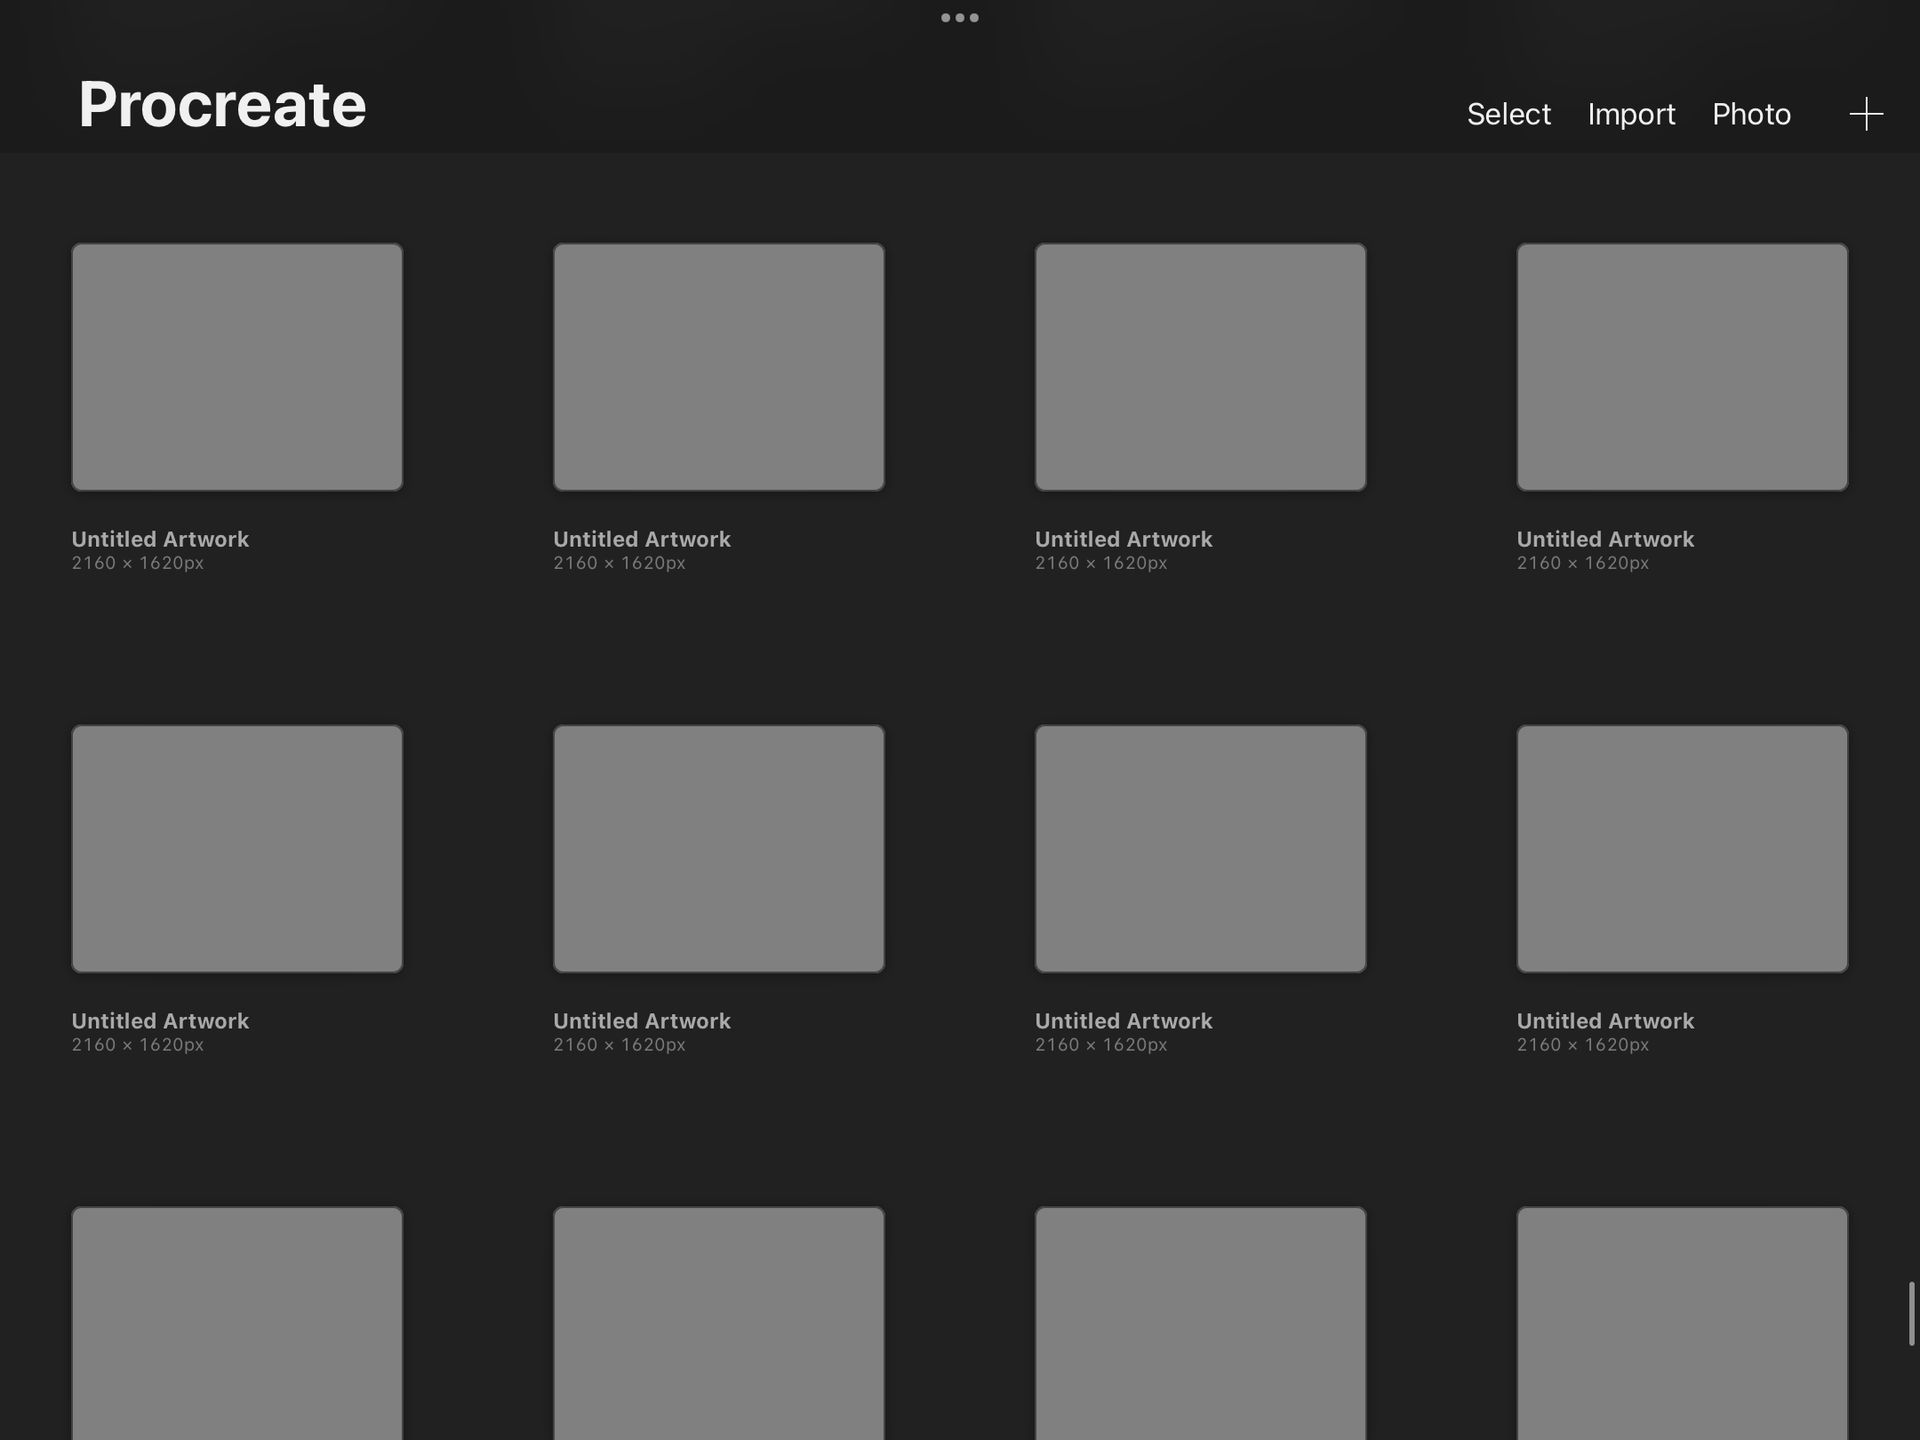1920x1440 pixels.
Task: Open fourth artwork in middle row
Action: coord(1681,848)
